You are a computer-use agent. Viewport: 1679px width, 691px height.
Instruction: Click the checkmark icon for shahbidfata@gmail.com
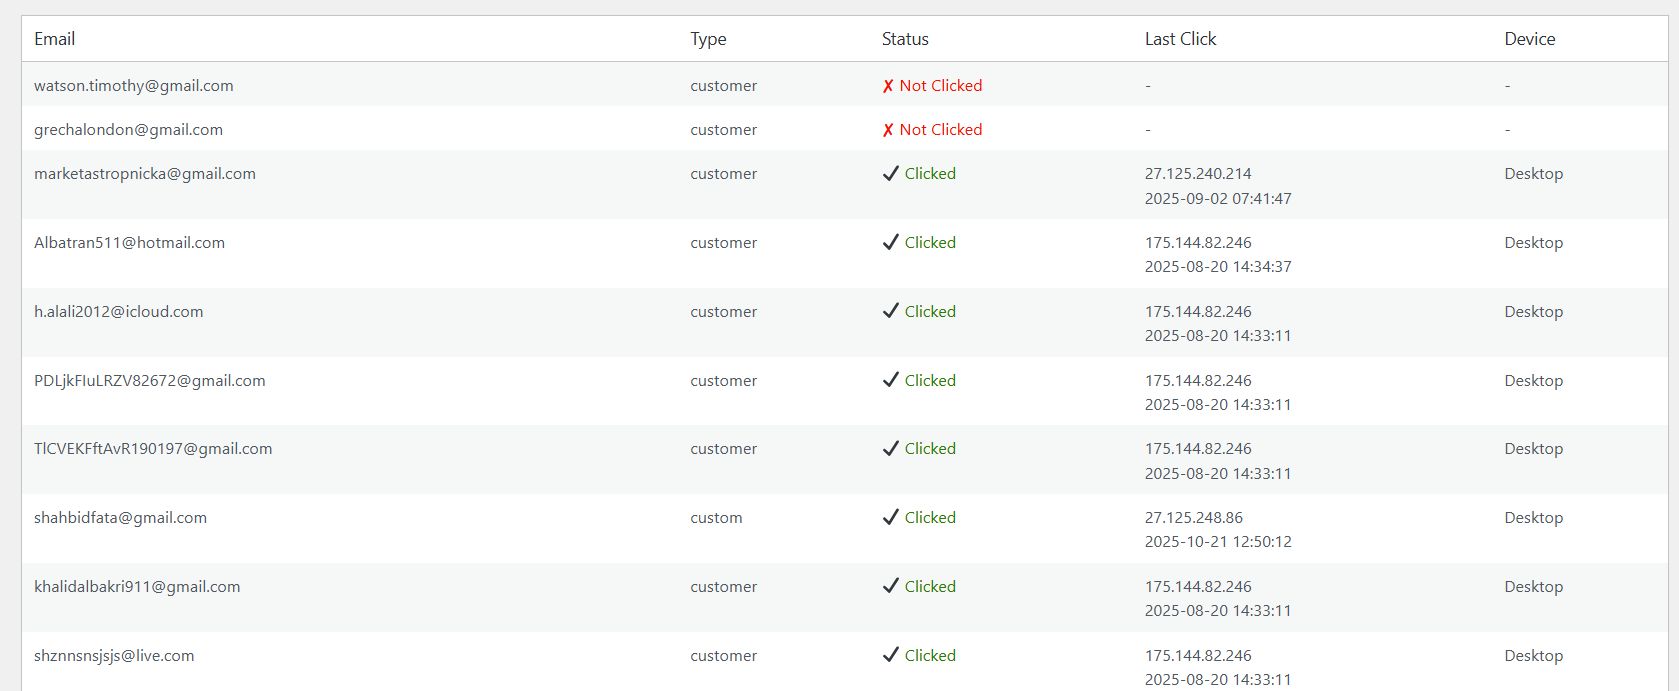click(x=891, y=517)
